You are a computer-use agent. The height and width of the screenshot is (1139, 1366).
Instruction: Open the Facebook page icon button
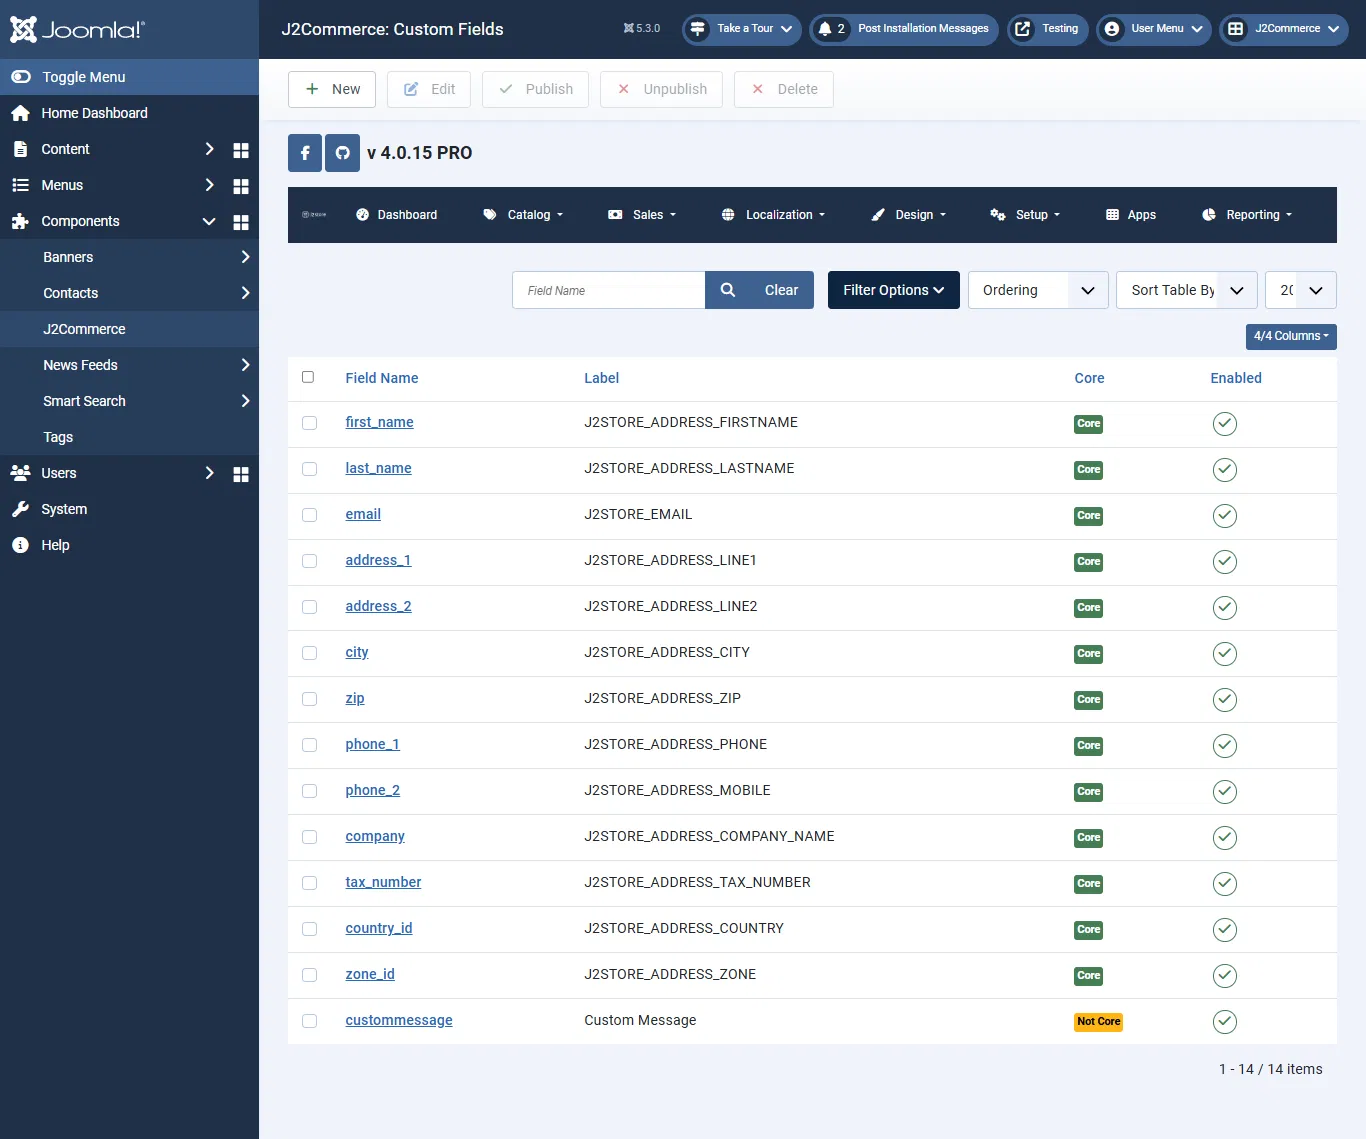coord(305,153)
